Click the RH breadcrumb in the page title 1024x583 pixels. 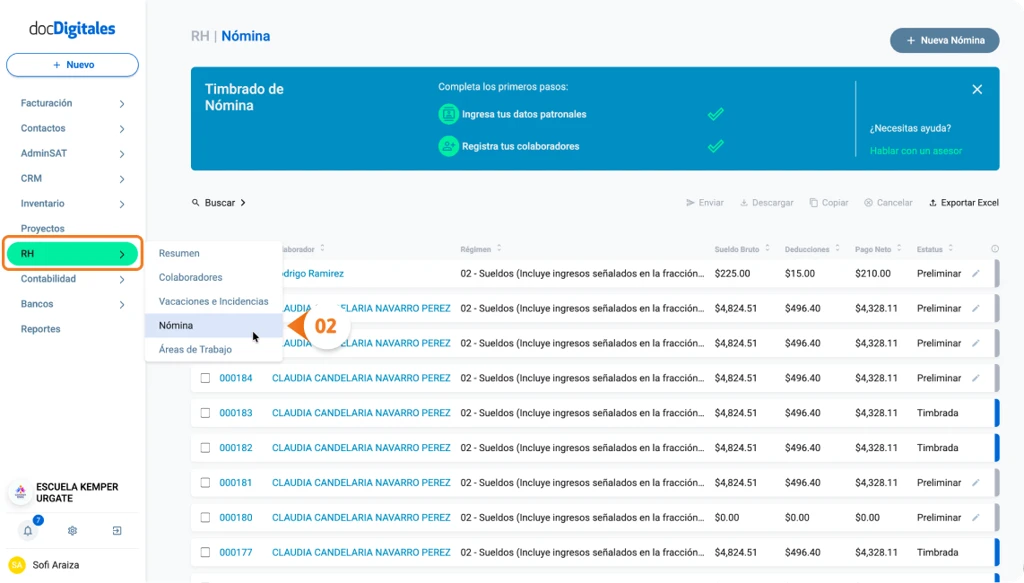tap(200, 36)
